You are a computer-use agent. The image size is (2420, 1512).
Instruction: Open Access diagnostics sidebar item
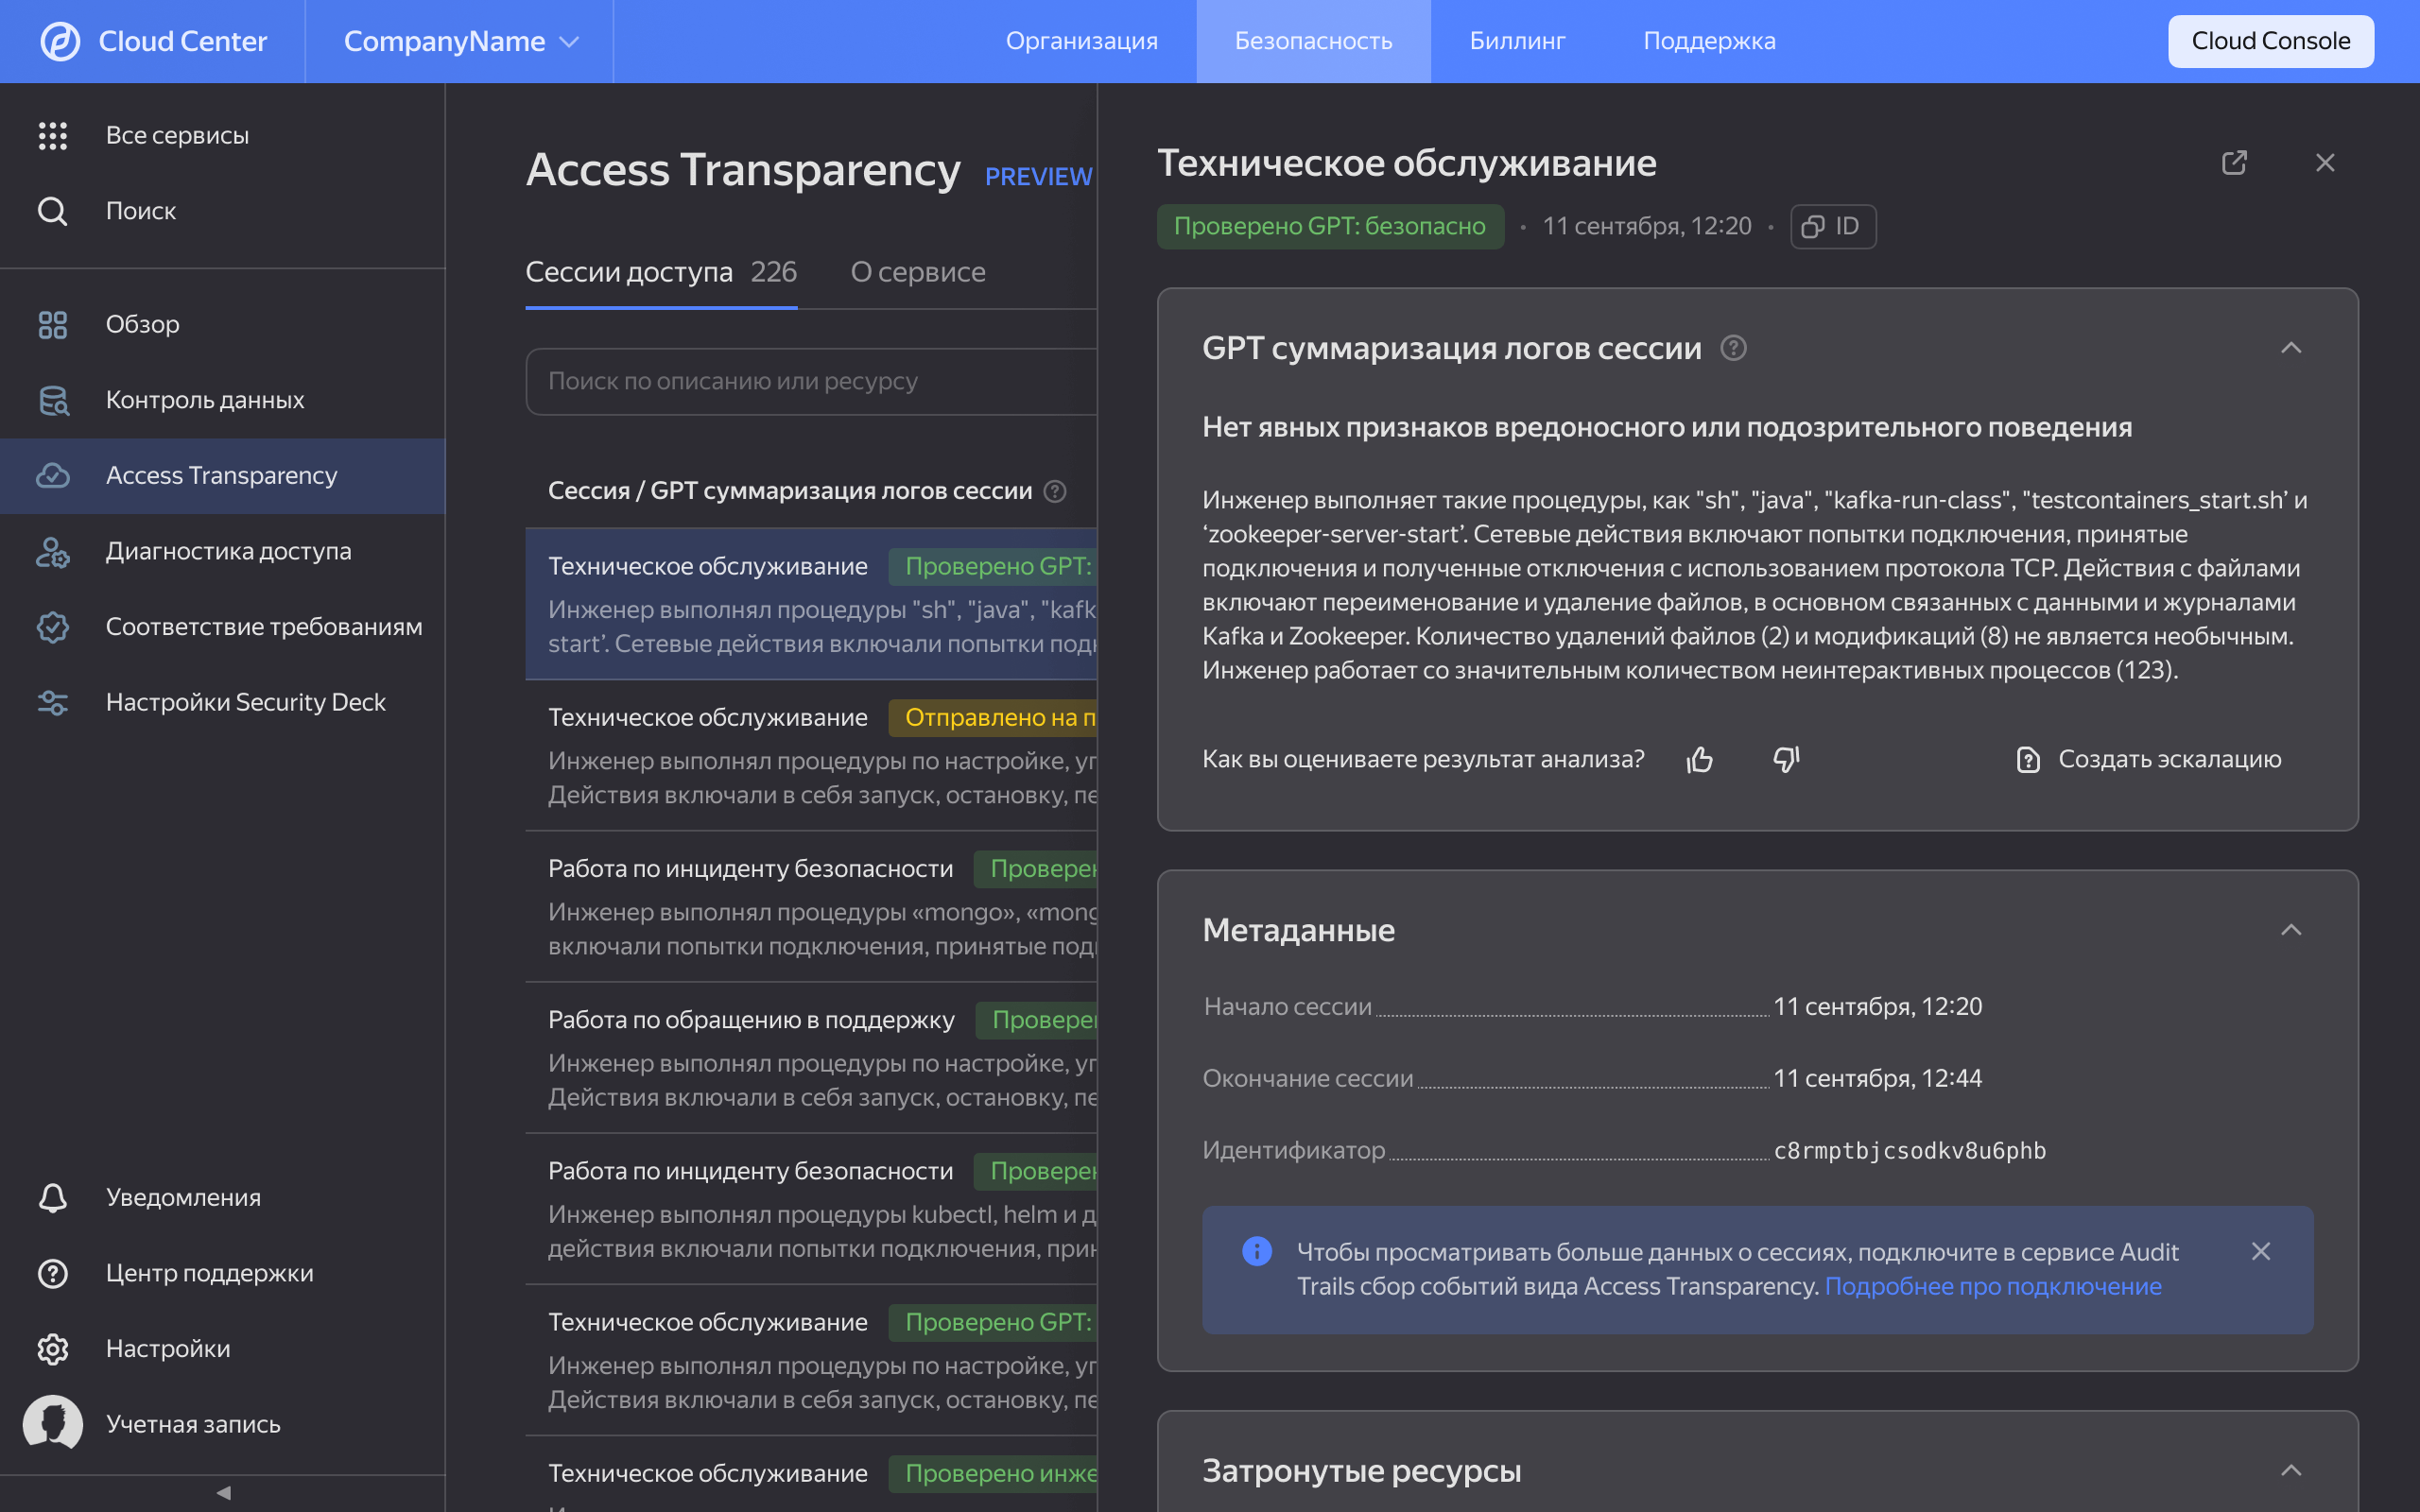(x=228, y=551)
